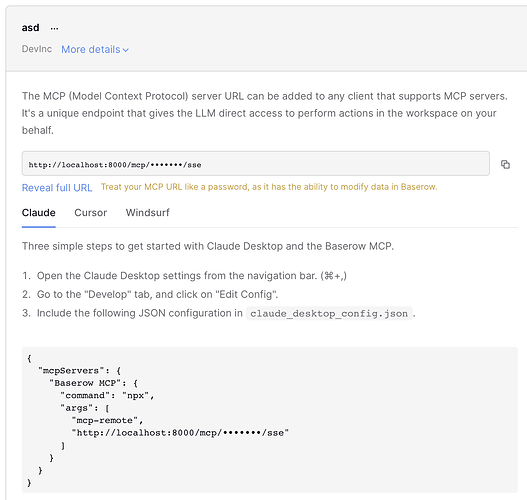Viewport: 527px width, 500px height.
Task: Click inside the masked MCP URL field
Action: pyautogui.click(x=256, y=164)
